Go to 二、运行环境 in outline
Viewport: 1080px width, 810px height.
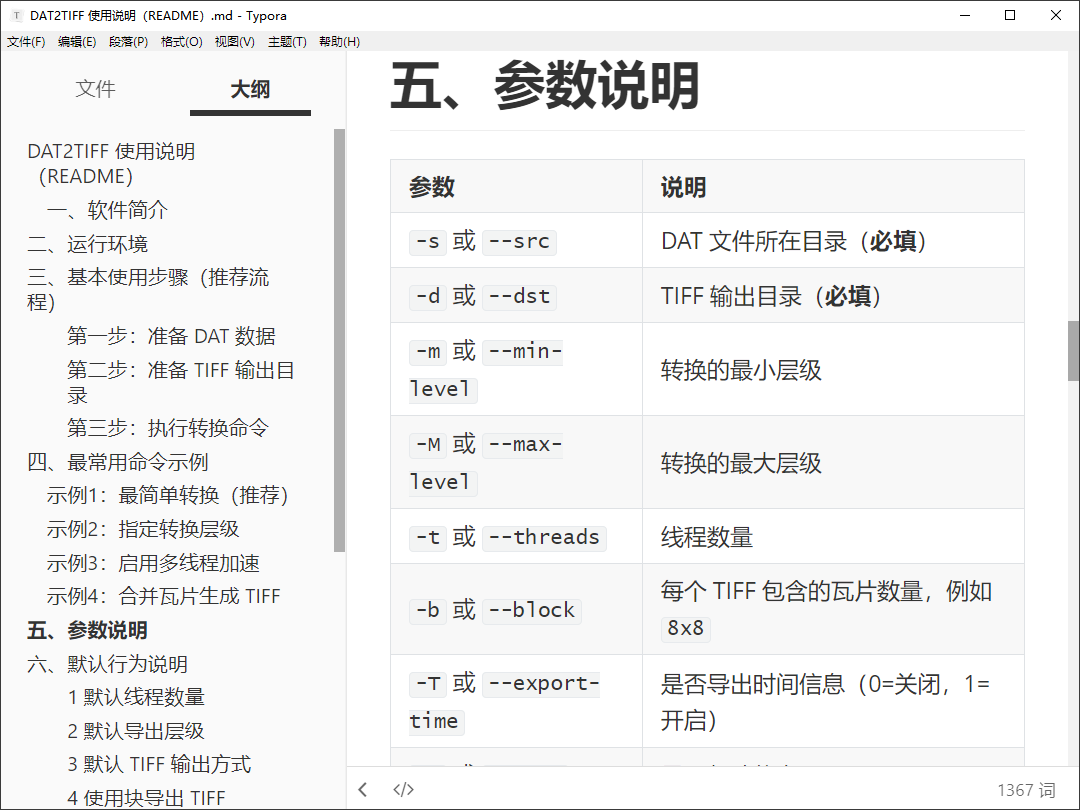(87, 244)
